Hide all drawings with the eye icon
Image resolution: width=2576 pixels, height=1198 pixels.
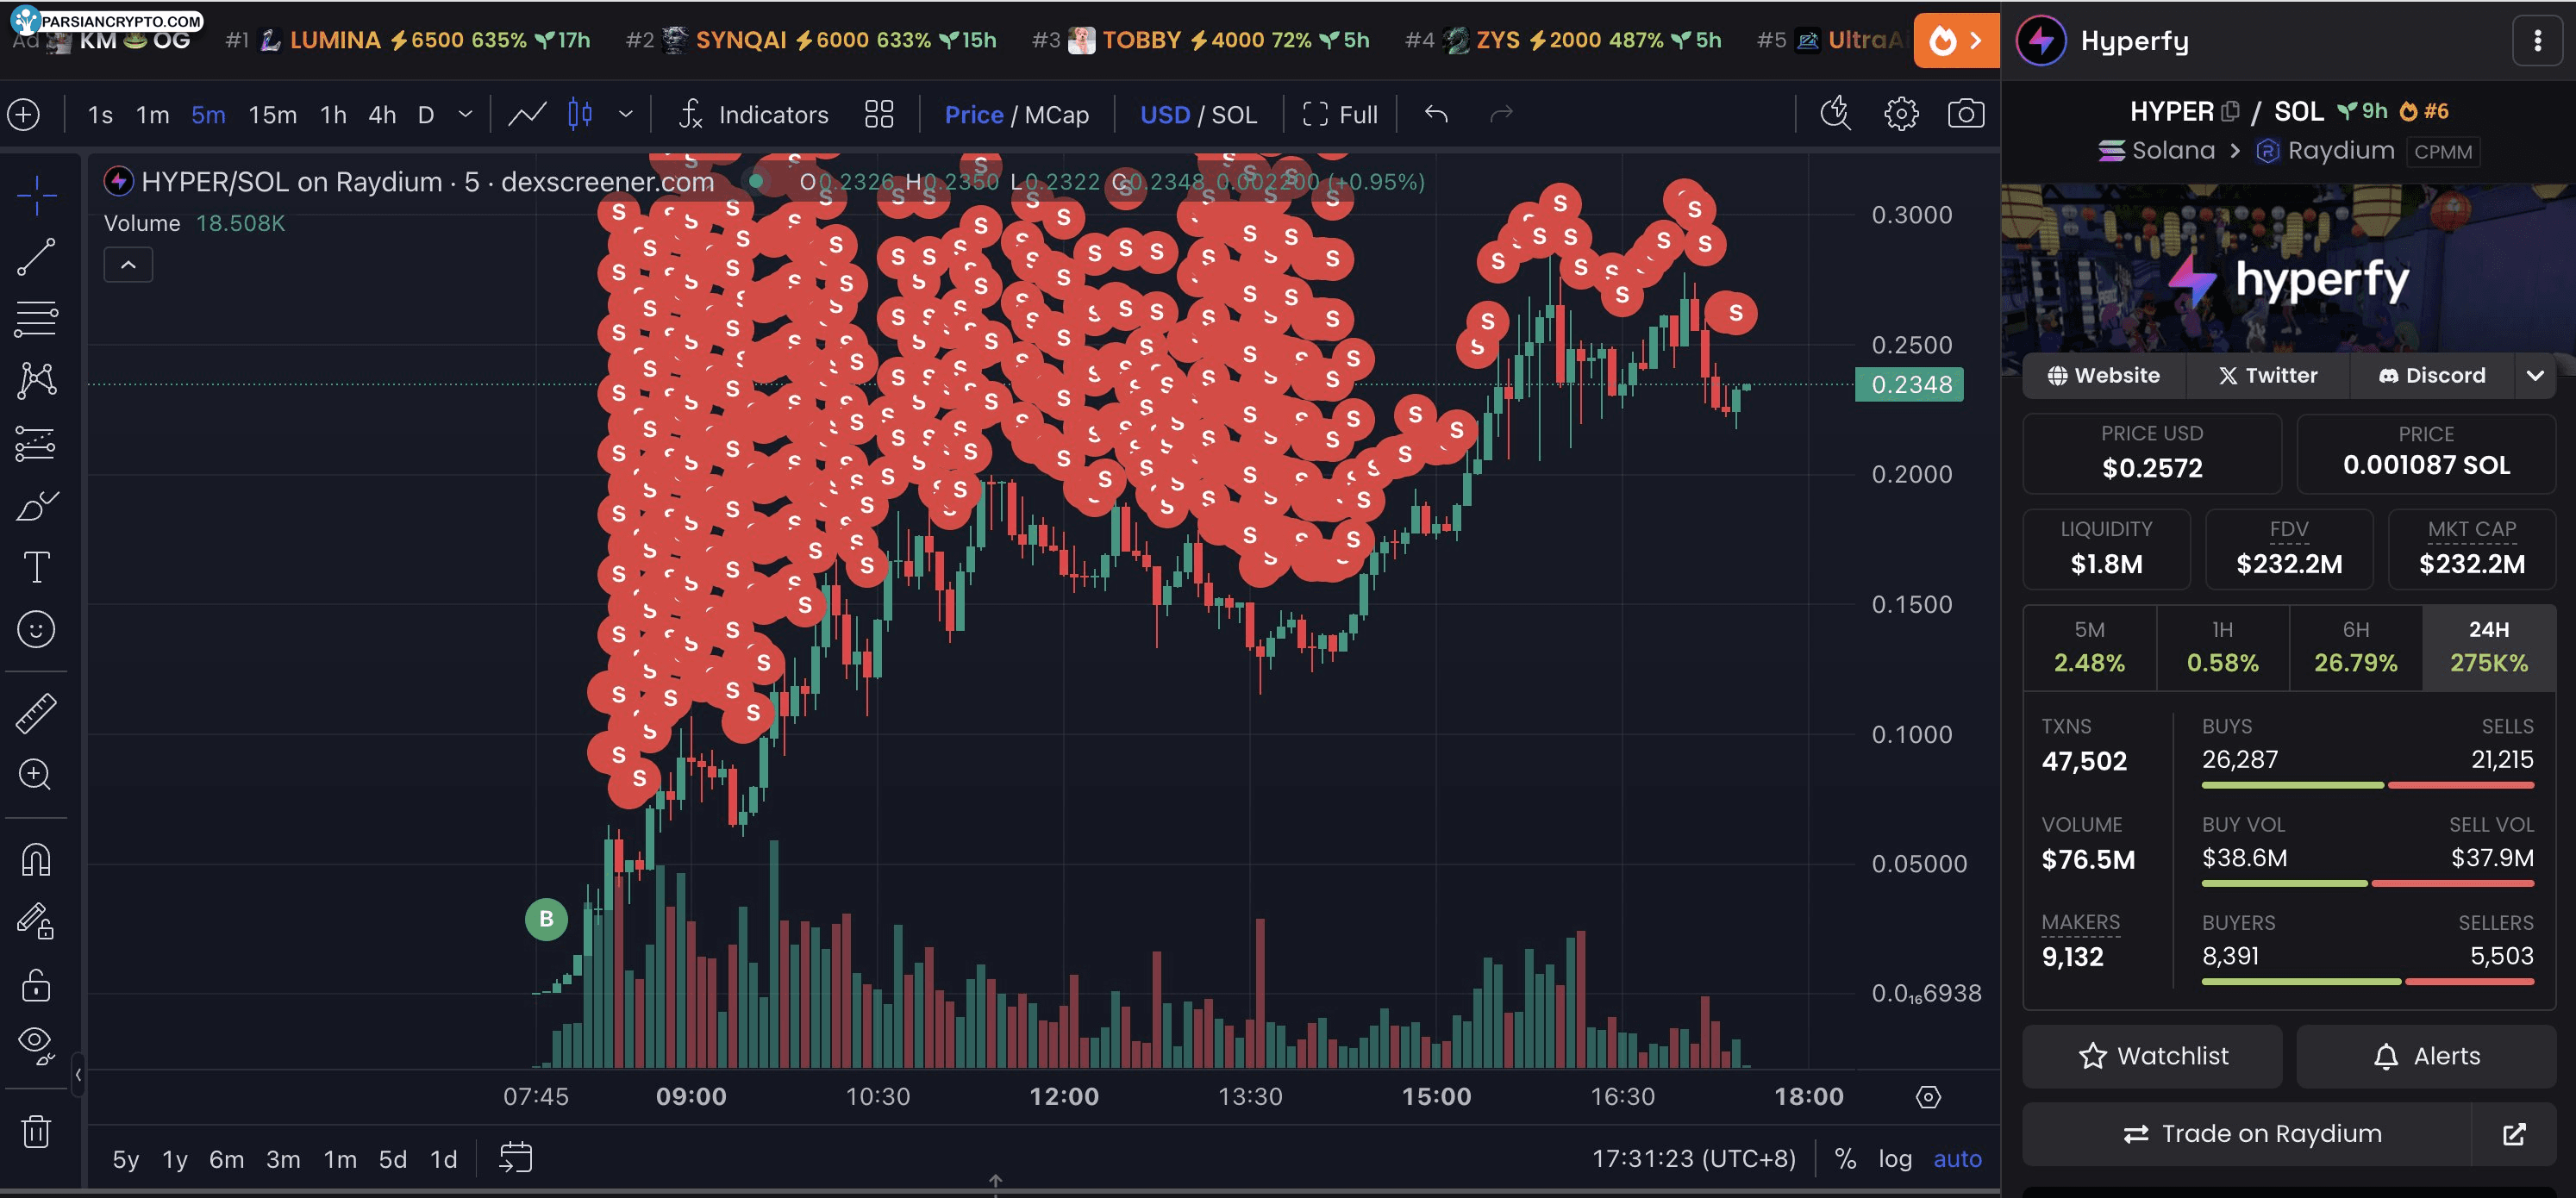pyautogui.click(x=36, y=1045)
